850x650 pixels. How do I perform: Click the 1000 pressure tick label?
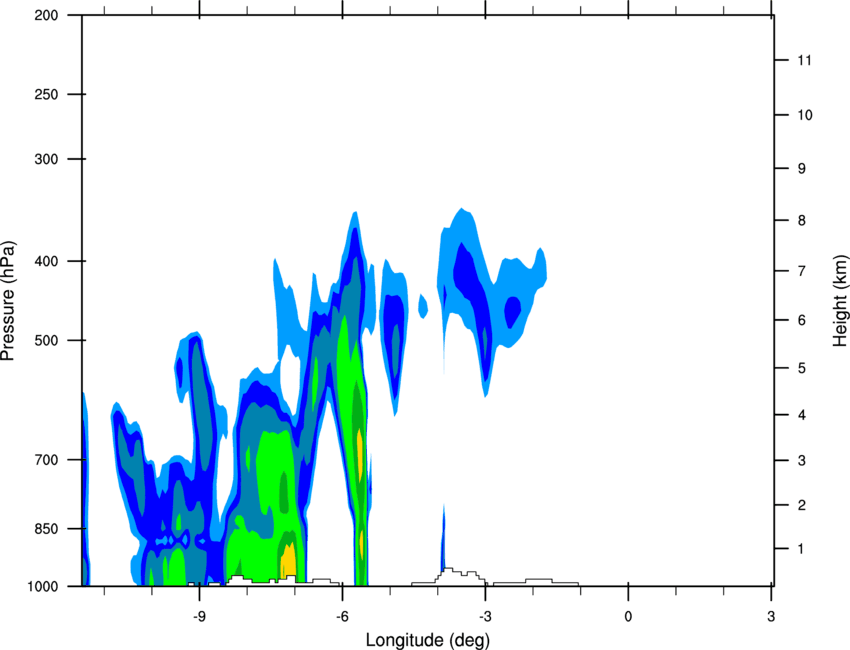coord(43,587)
